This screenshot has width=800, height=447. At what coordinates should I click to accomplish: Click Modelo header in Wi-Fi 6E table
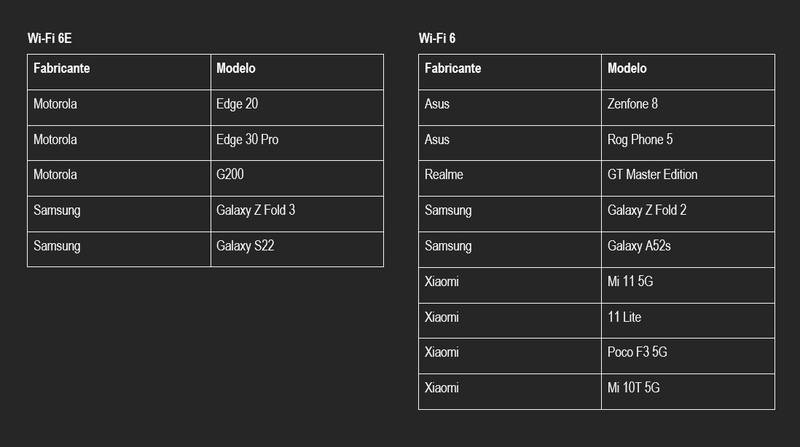pos(297,72)
